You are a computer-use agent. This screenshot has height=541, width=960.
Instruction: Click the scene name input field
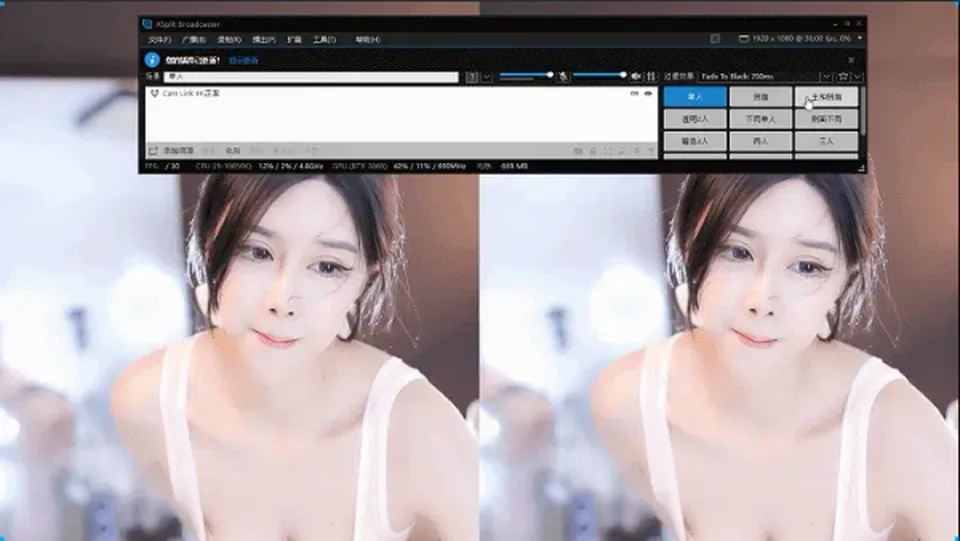(x=312, y=77)
